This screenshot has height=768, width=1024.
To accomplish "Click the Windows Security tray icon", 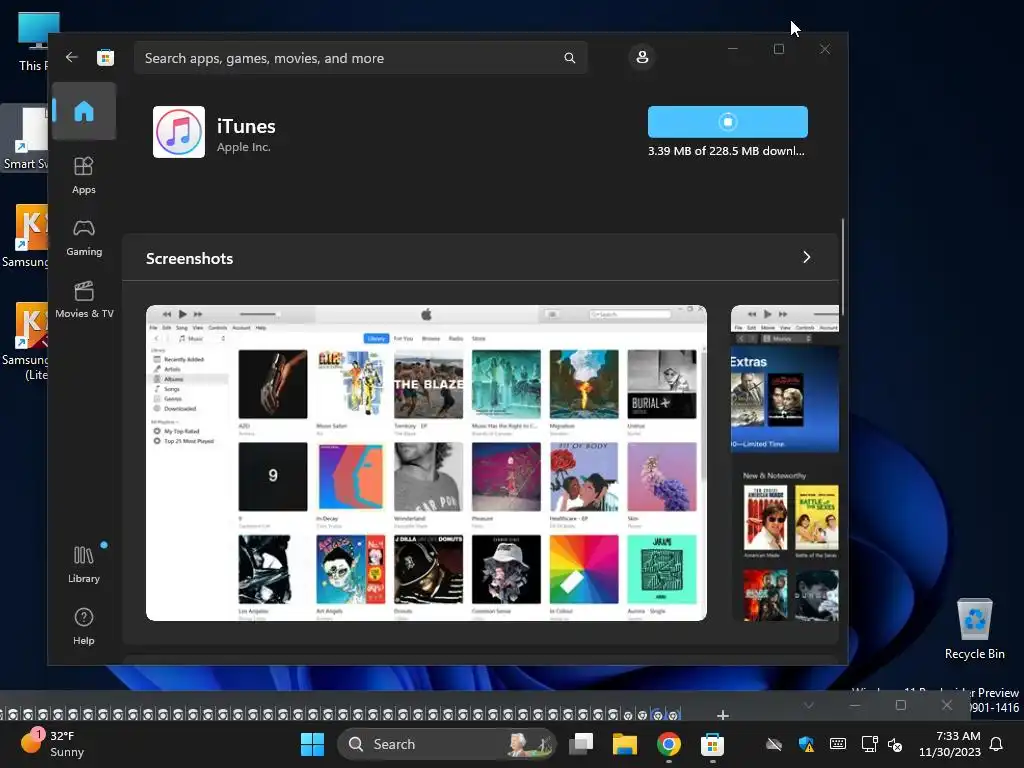I will point(806,744).
